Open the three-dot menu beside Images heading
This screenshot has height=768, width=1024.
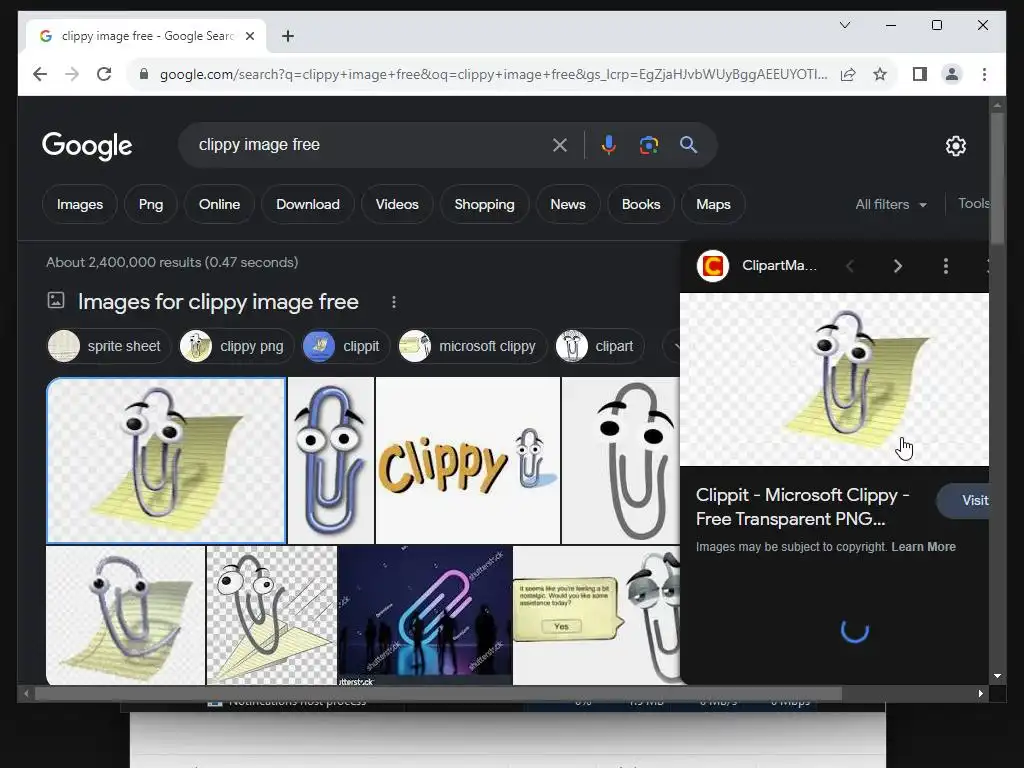point(393,302)
